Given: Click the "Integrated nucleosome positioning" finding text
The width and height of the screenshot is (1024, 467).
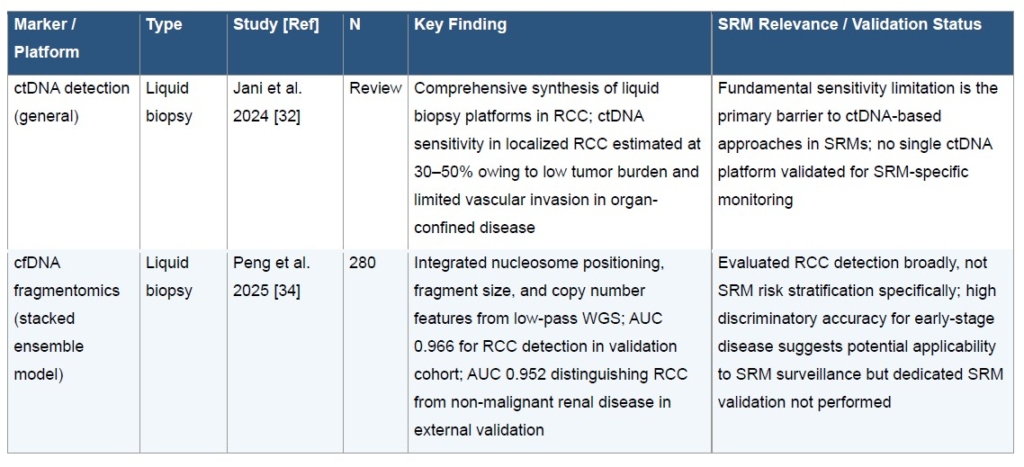Looking at the screenshot, I should [538, 264].
